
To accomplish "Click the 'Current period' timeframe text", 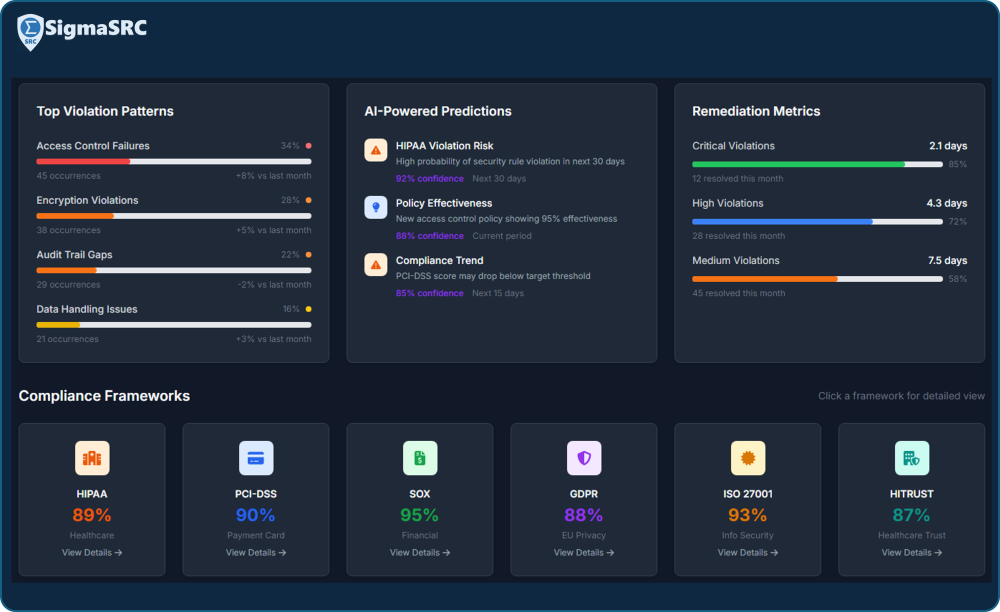I will [501, 236].
